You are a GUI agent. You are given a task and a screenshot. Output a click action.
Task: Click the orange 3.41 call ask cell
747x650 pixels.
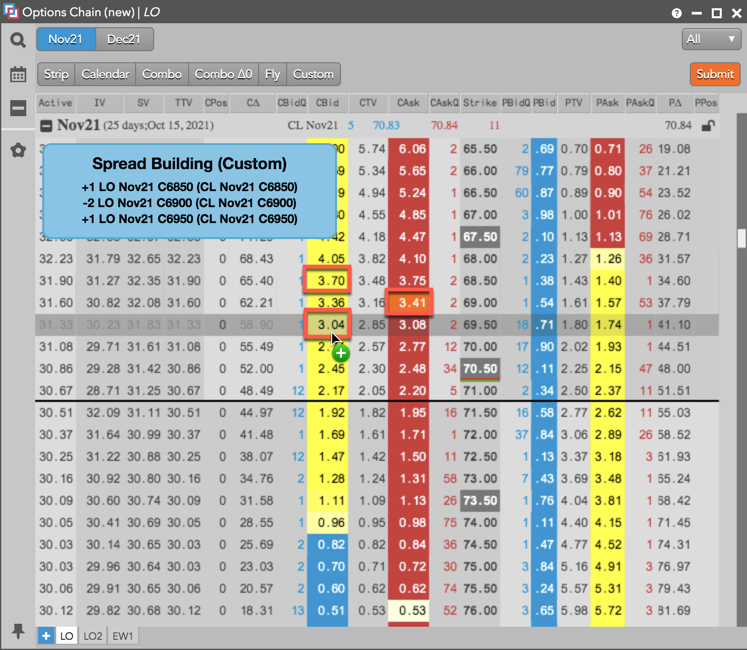click(x=407, y=303)
